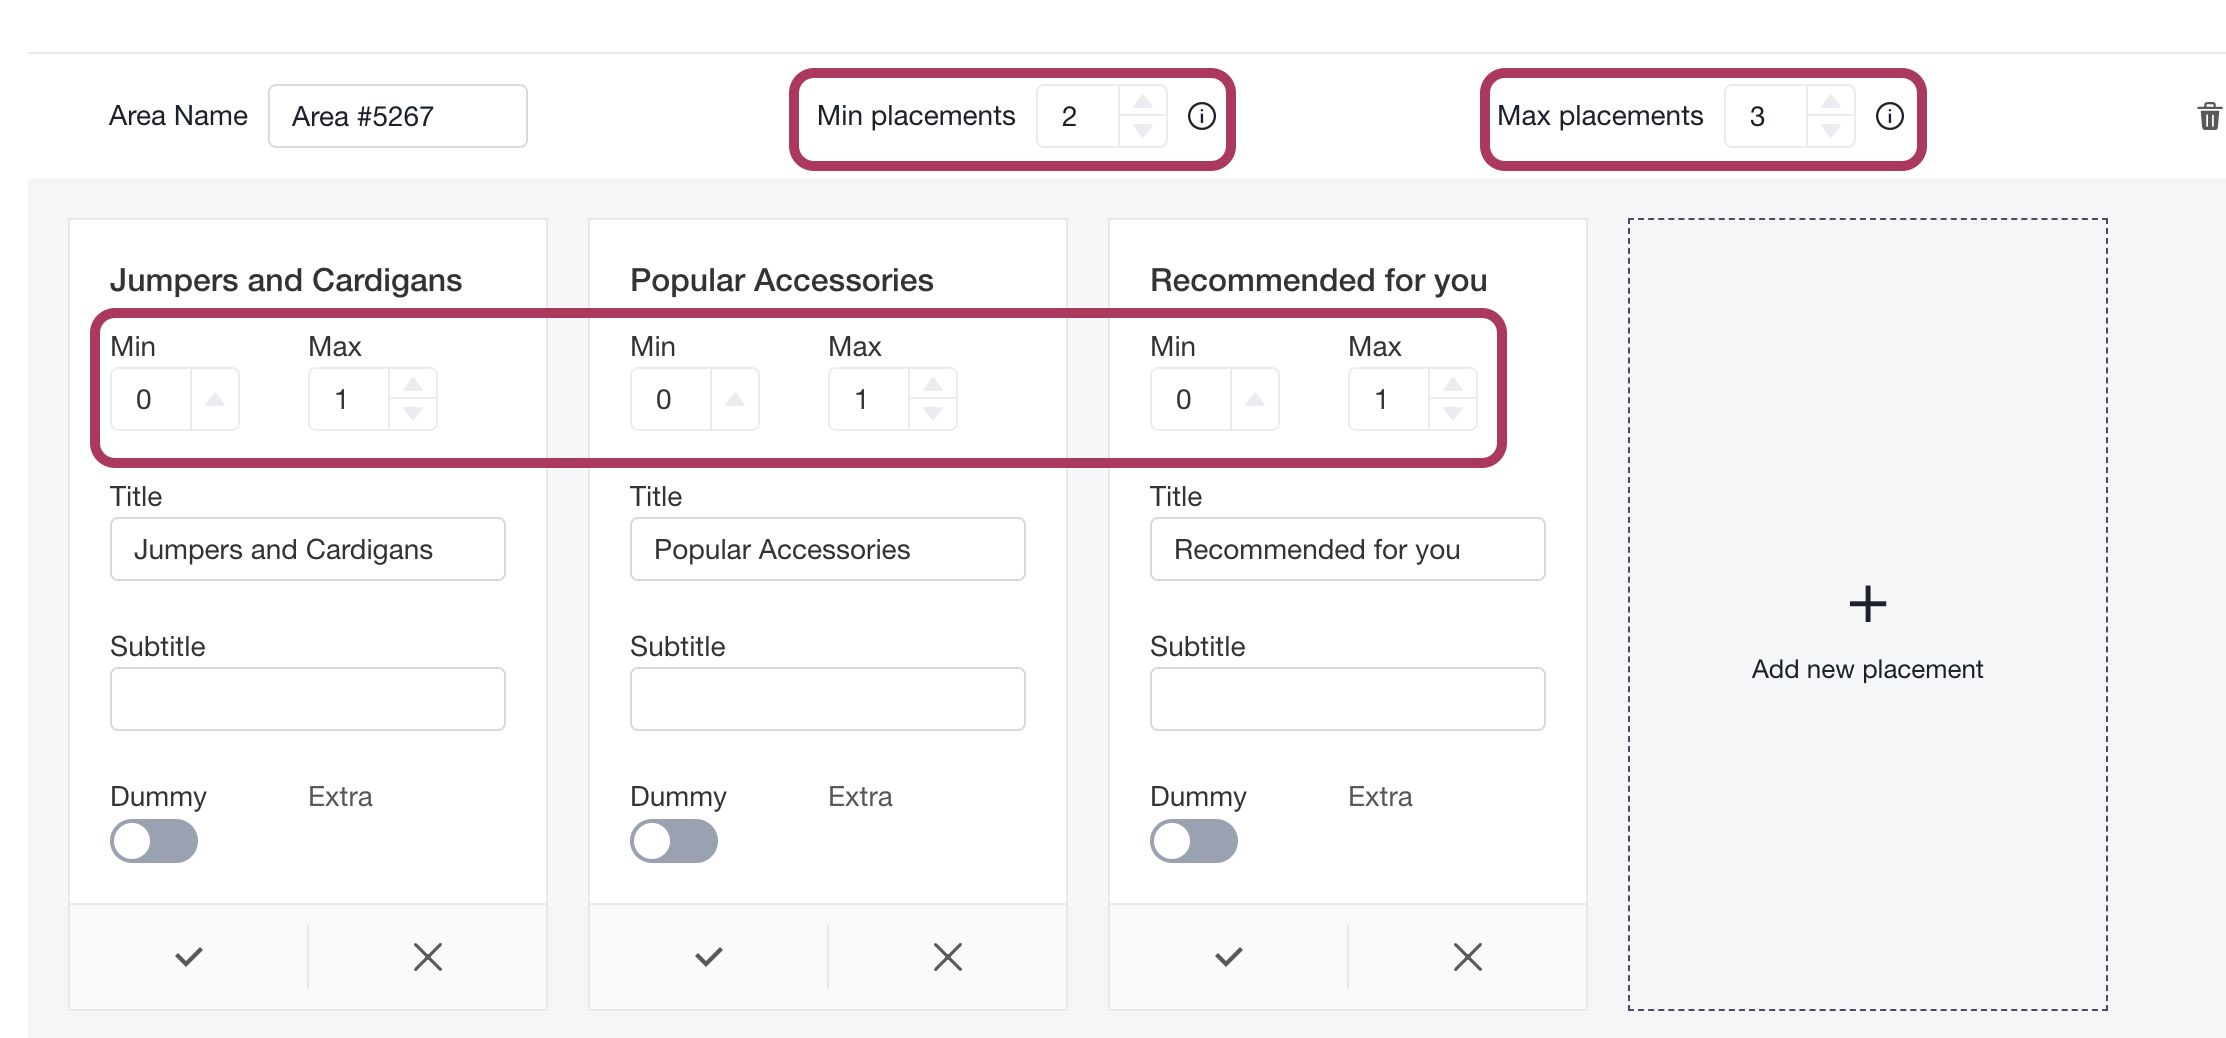The width and height of the screenshot is (2226, 1038).
Task: Open Min placements info tooltip icon
Action: [1201, 116]
